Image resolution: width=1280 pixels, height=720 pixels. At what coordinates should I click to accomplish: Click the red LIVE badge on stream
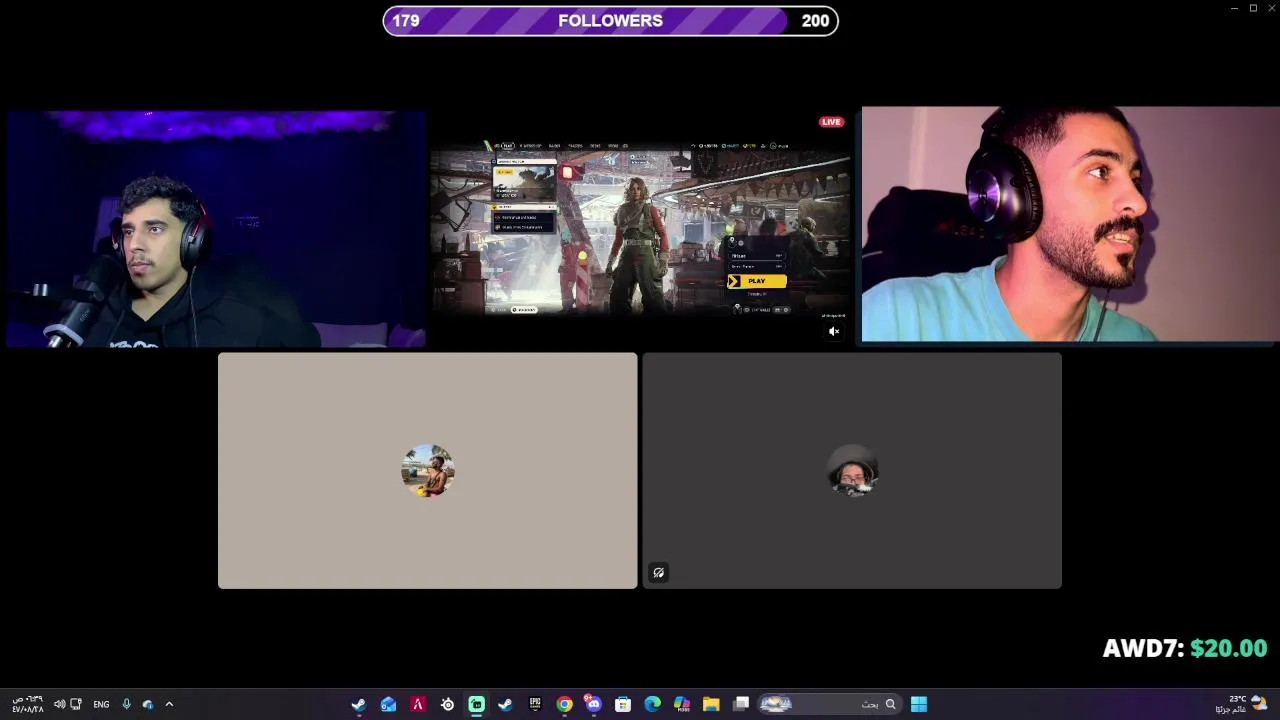point(831,122)
